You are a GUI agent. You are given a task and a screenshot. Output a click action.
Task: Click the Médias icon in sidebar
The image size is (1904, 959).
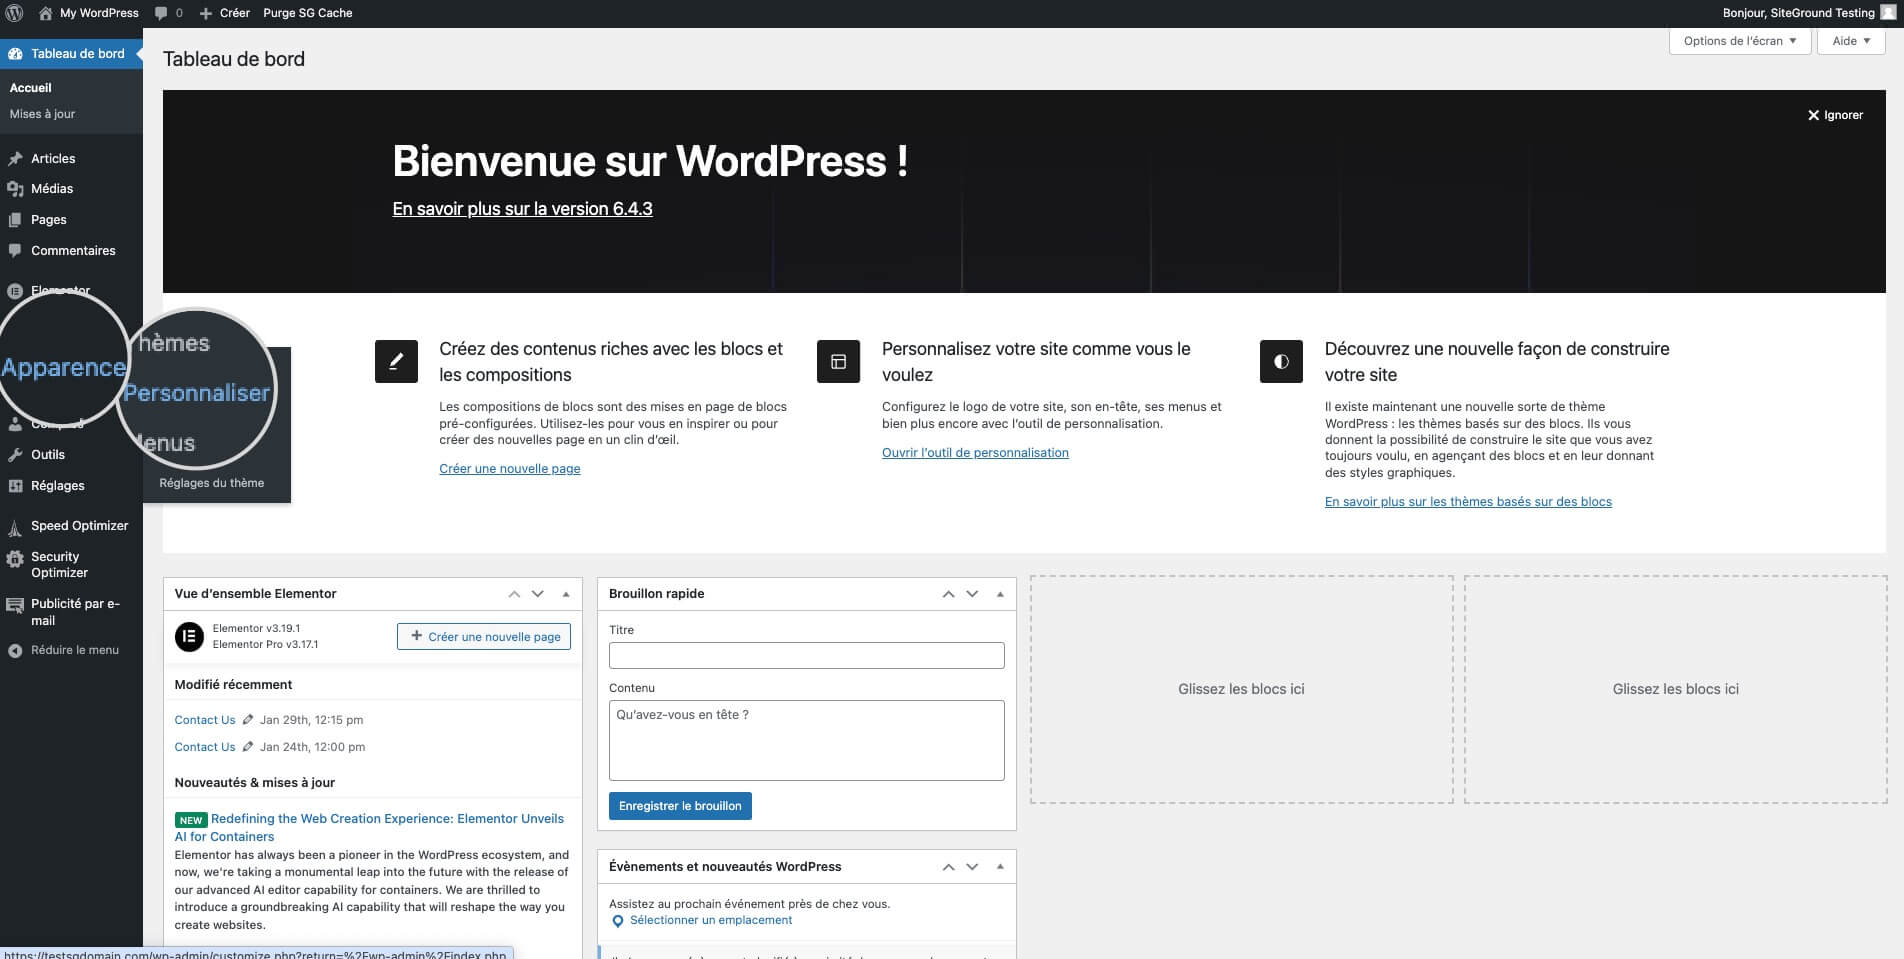pos(15,189)
